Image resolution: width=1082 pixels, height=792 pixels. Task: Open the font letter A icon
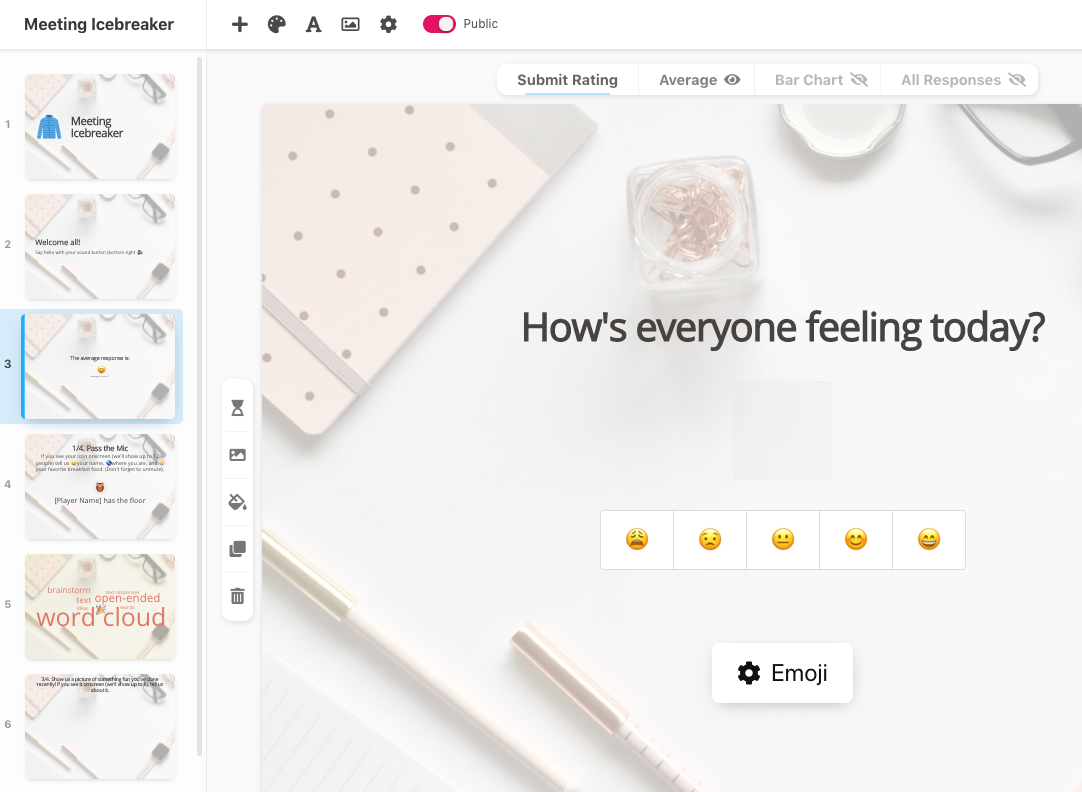[313, 25]
